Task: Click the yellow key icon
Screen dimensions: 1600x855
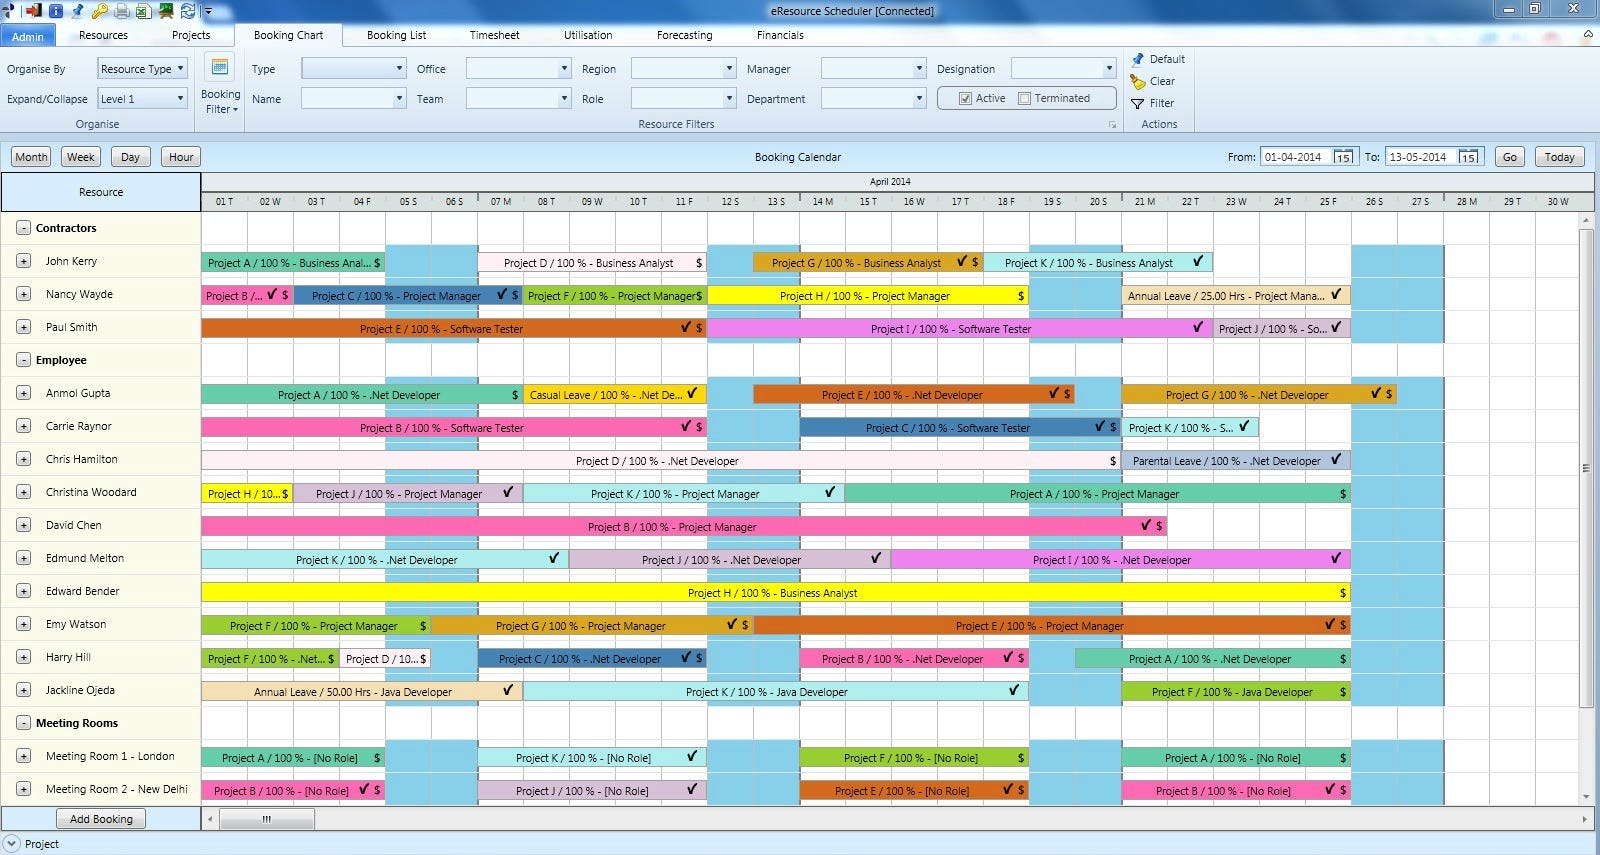Action: [x=99, y=11]
